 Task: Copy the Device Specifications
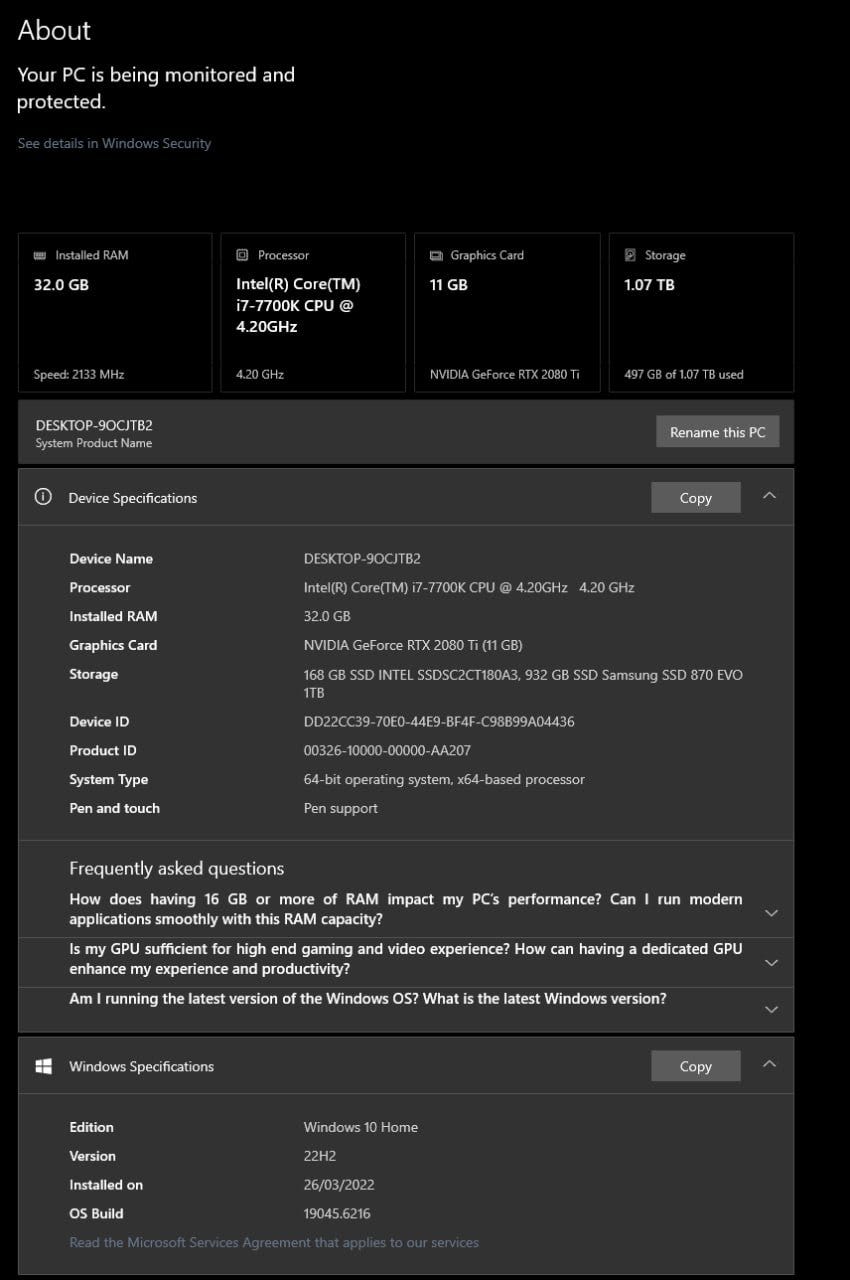(695, 498)
